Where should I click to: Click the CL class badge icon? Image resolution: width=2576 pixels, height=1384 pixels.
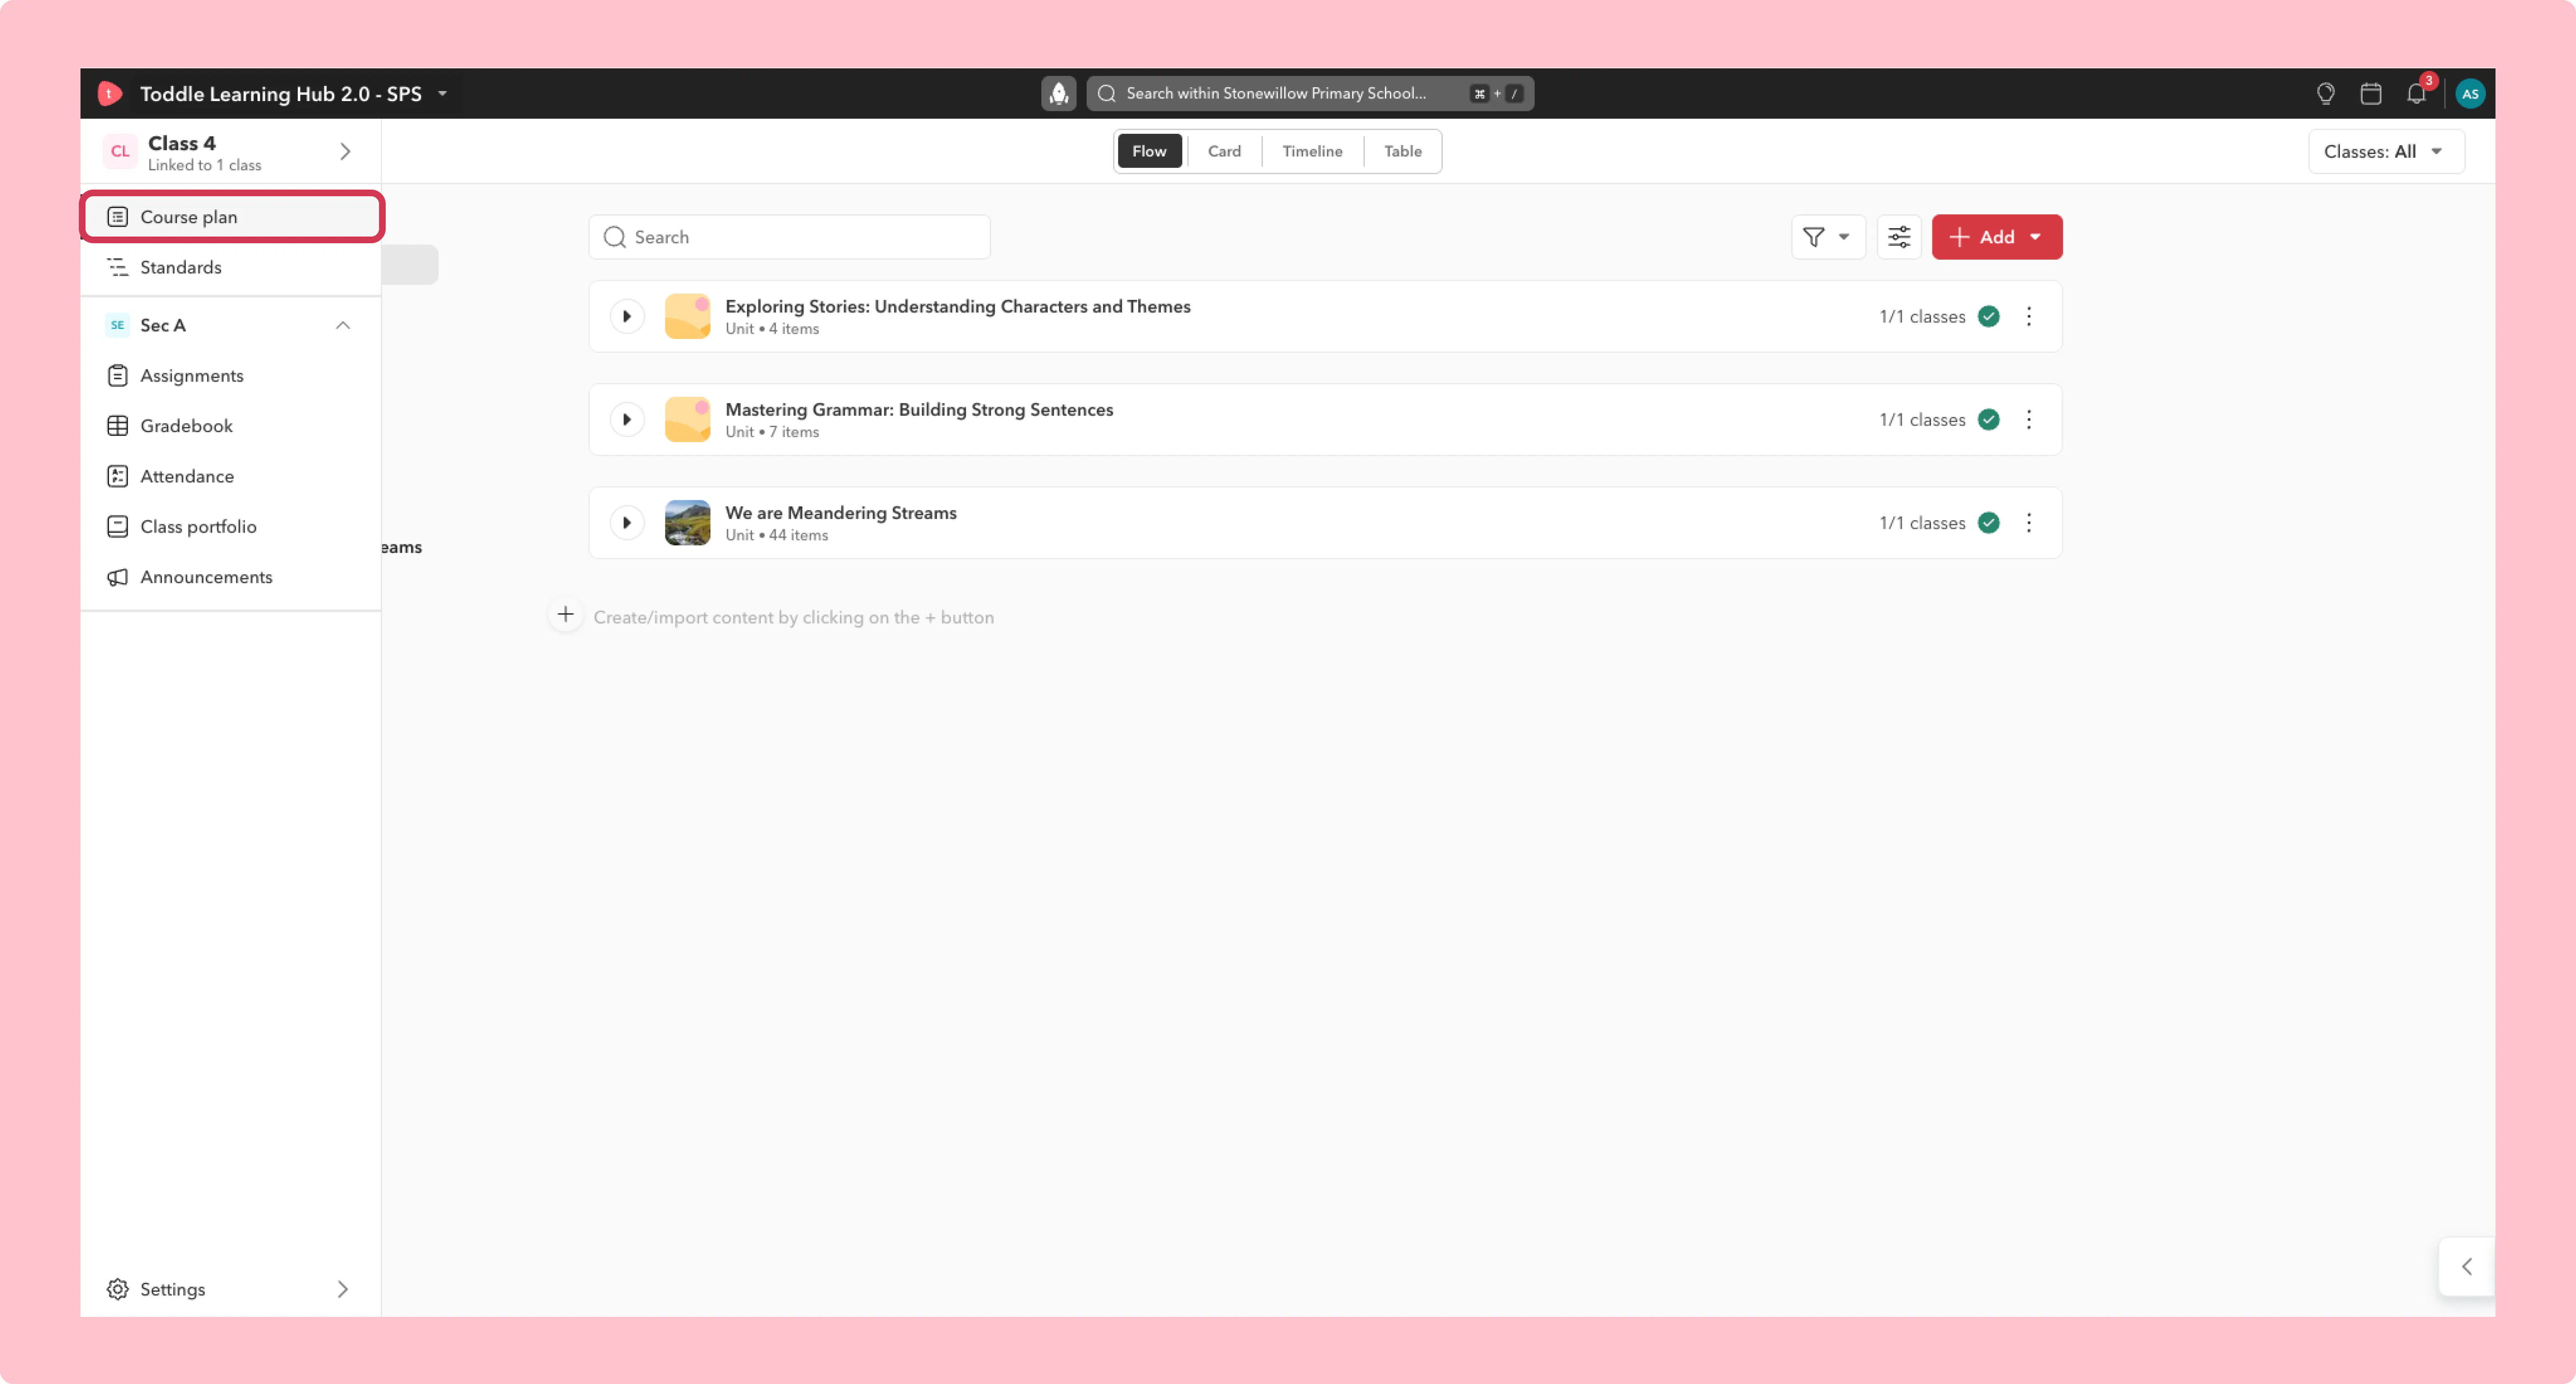coord(120,152)
